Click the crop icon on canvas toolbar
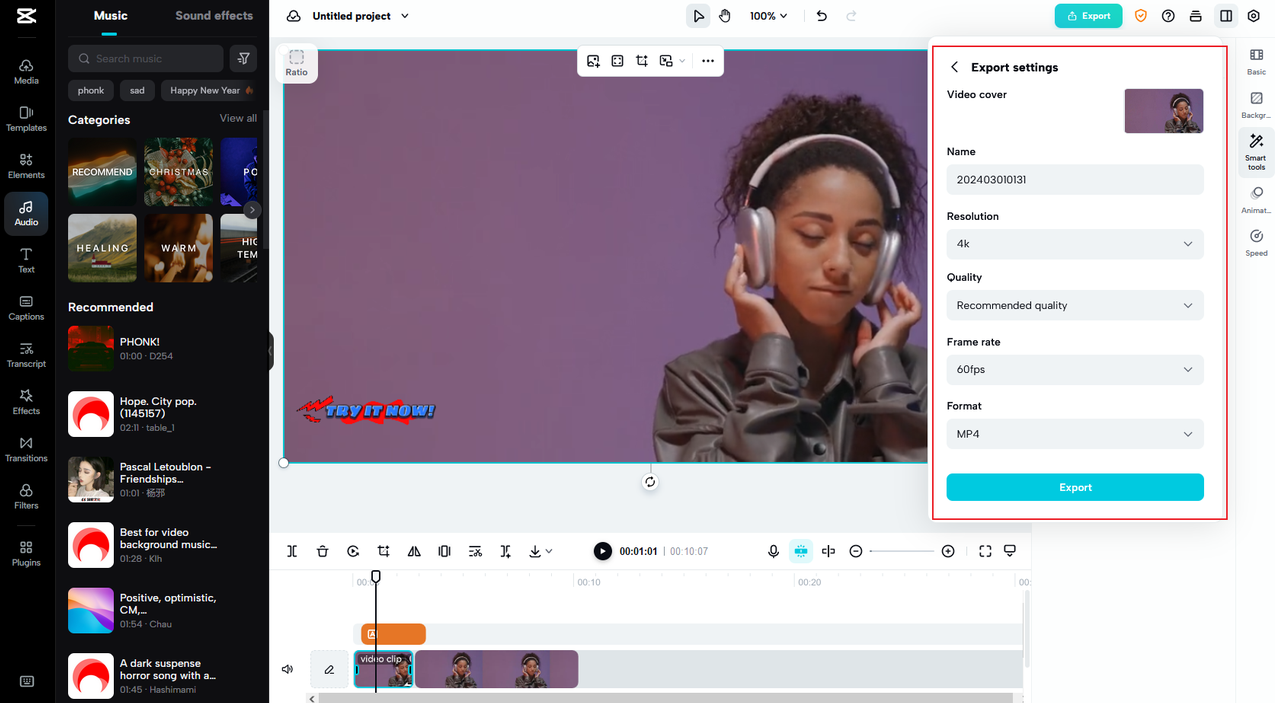Image resolution: width=1275 pixels, height=703 pixels. pyautogui.click(x=642, y=61)
